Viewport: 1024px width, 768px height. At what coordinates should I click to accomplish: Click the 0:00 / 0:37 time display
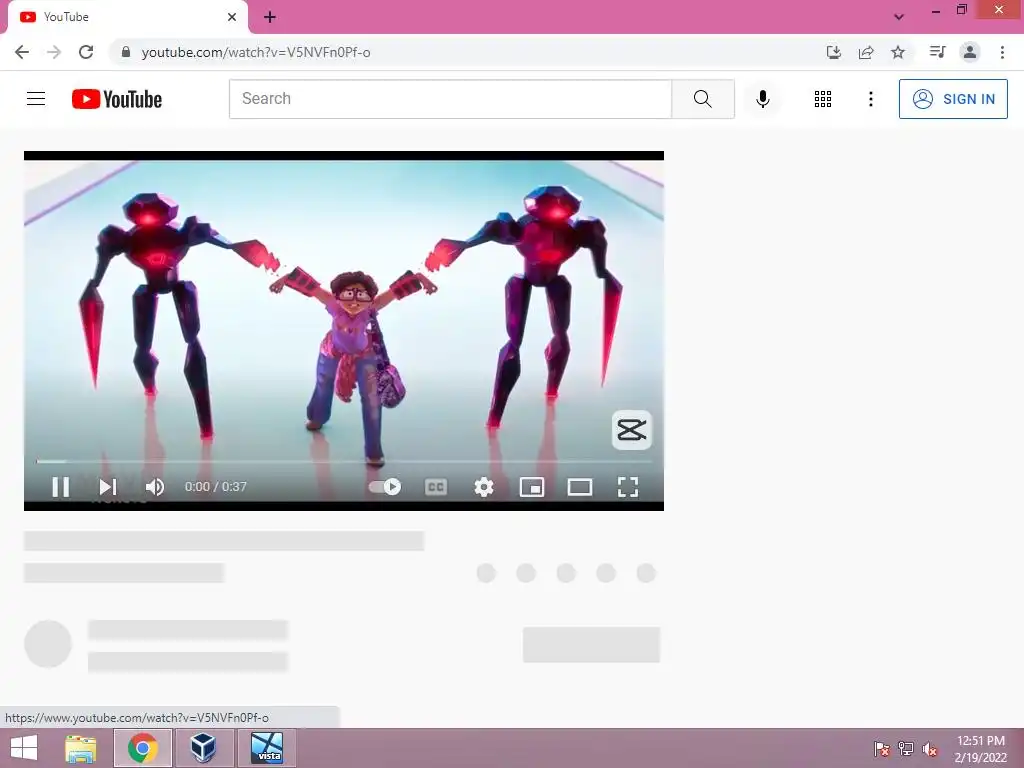(x=216, y=487)
